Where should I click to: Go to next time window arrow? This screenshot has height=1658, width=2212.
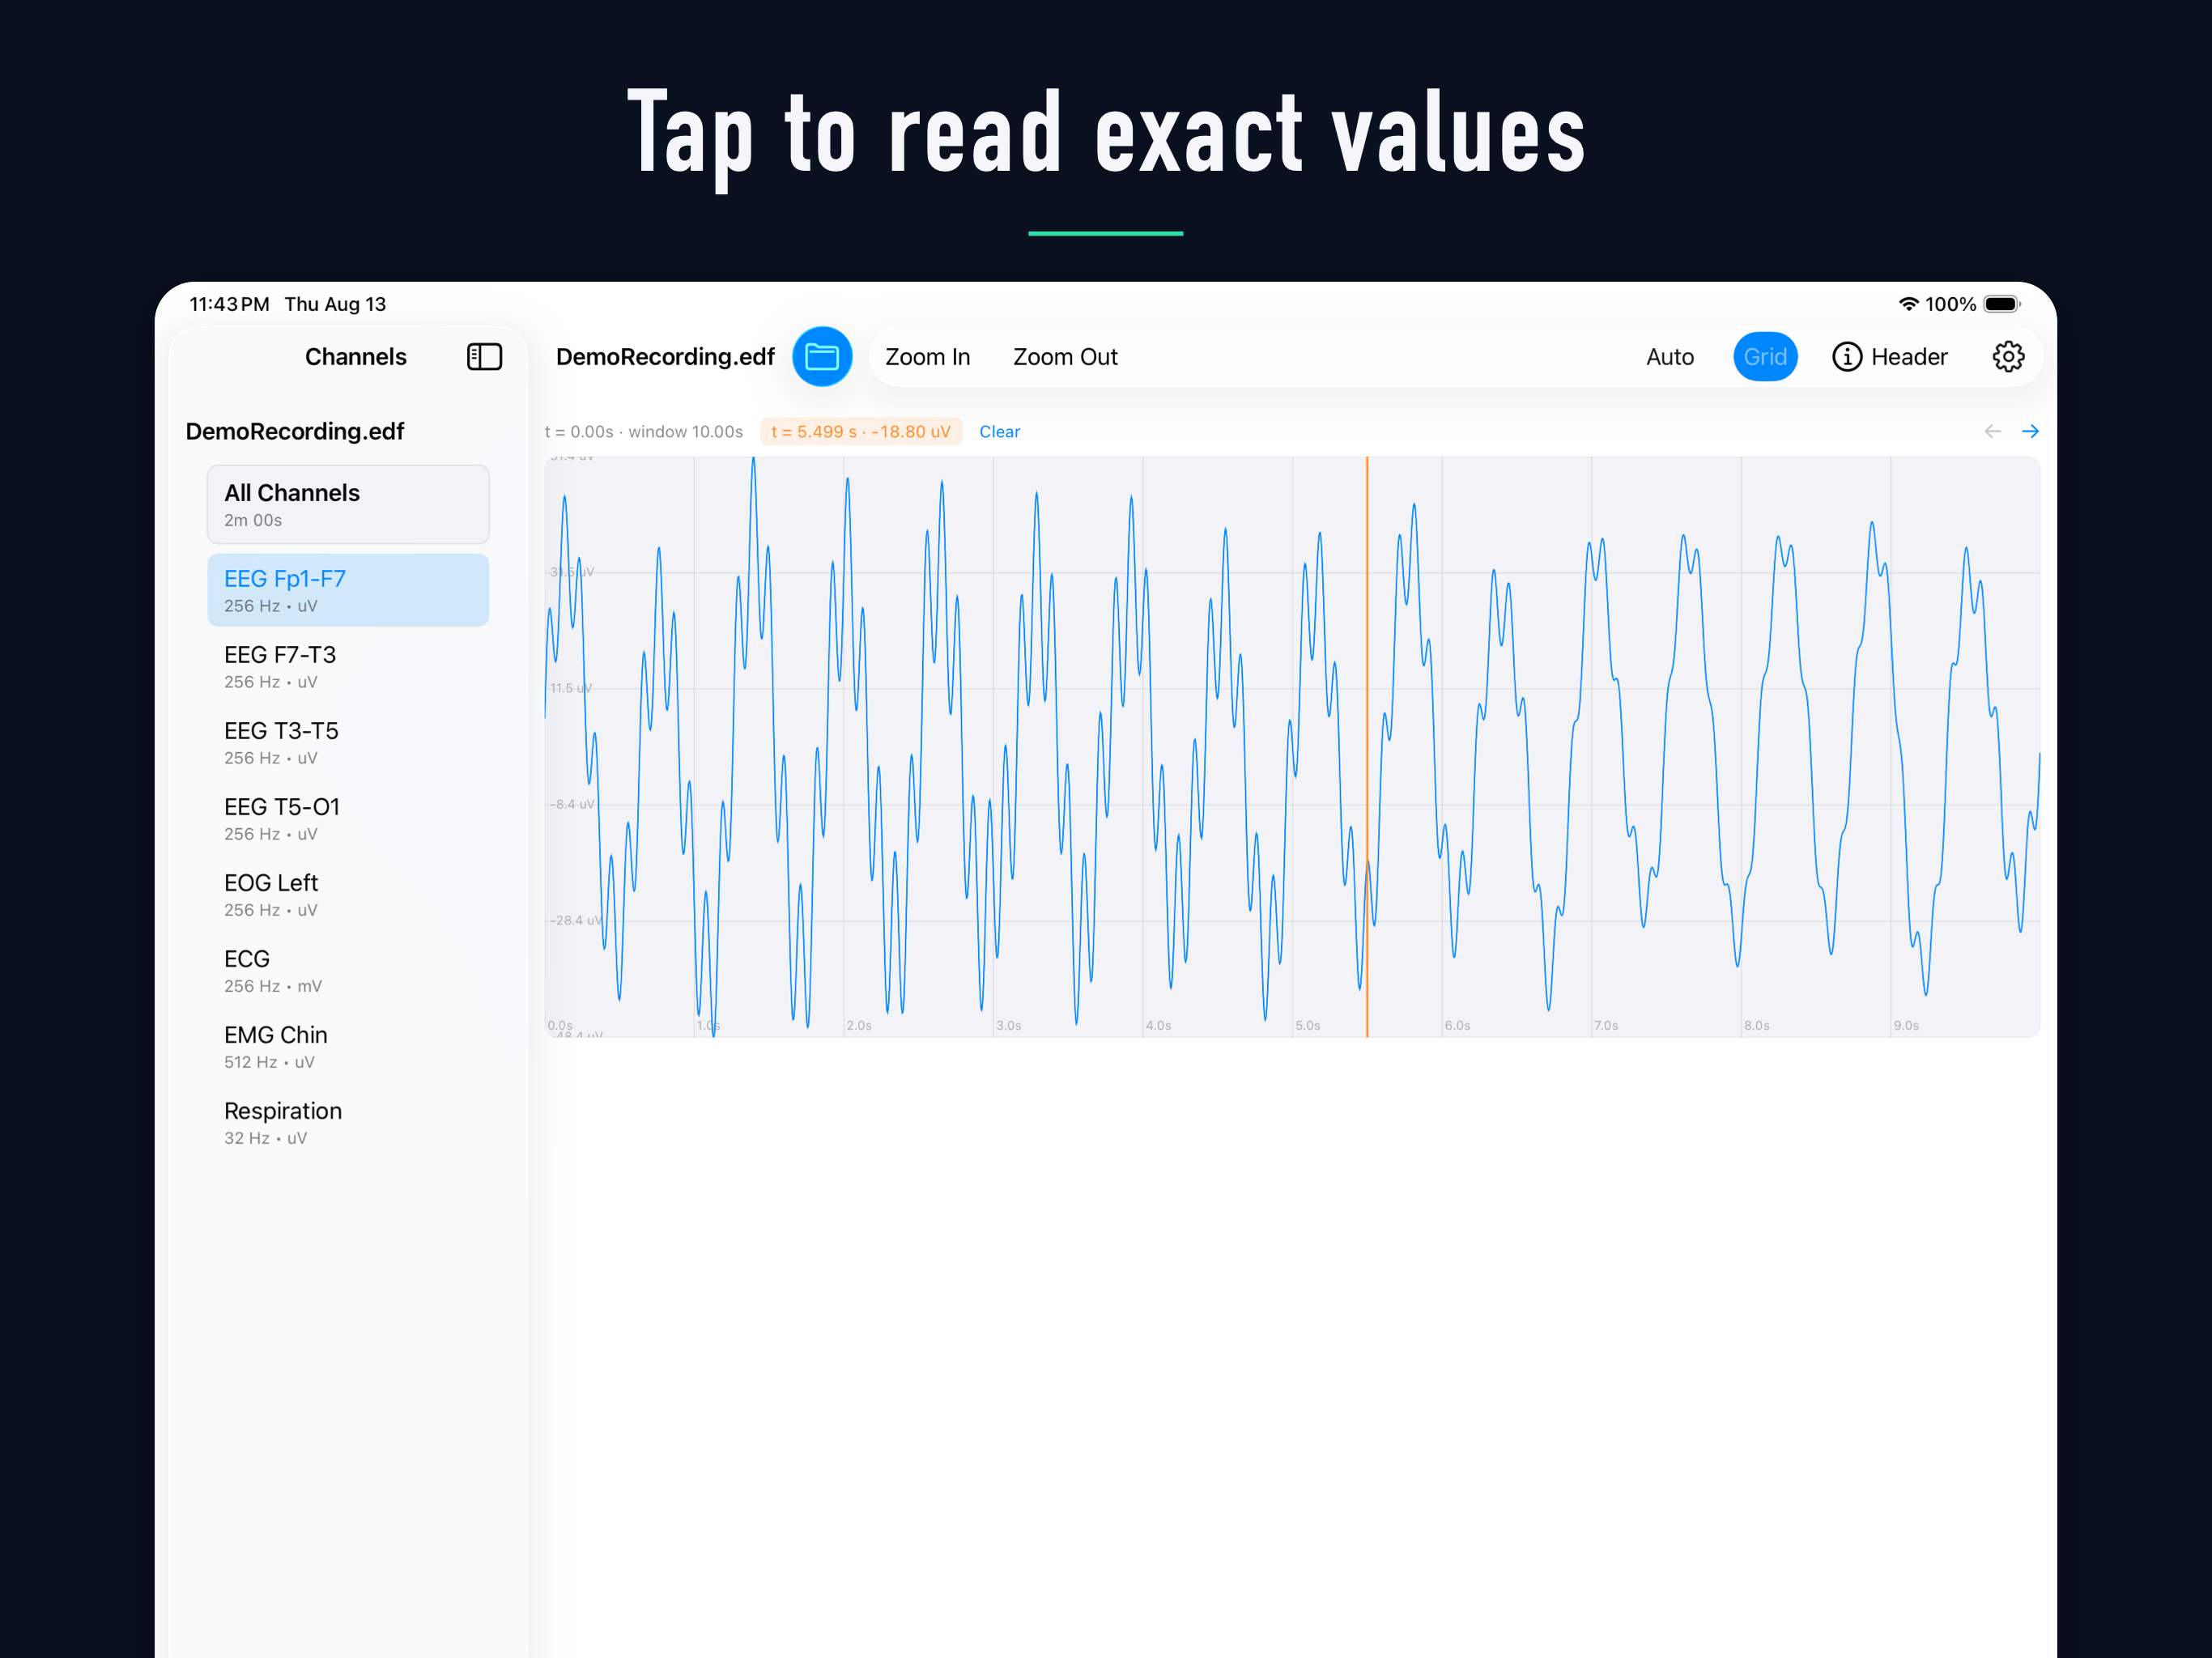pos(2030,431)
